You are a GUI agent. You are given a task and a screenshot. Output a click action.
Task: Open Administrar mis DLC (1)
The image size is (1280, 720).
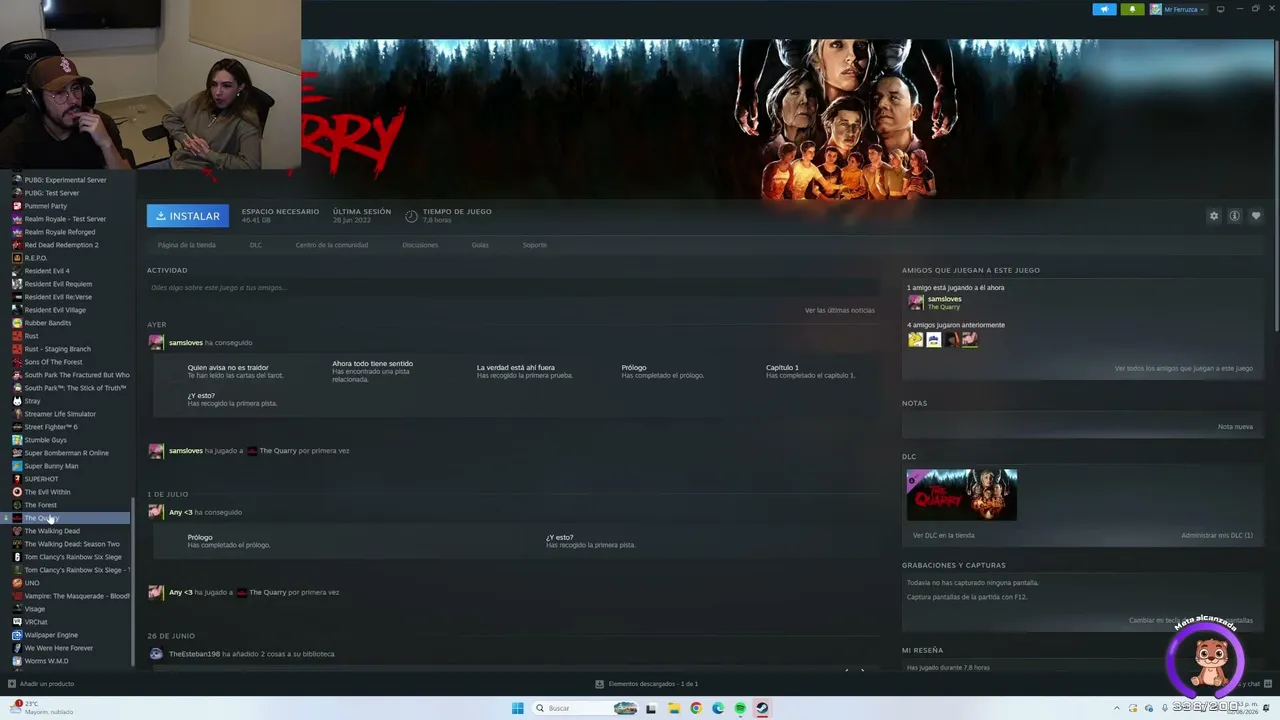click(x=1217, y=536)
